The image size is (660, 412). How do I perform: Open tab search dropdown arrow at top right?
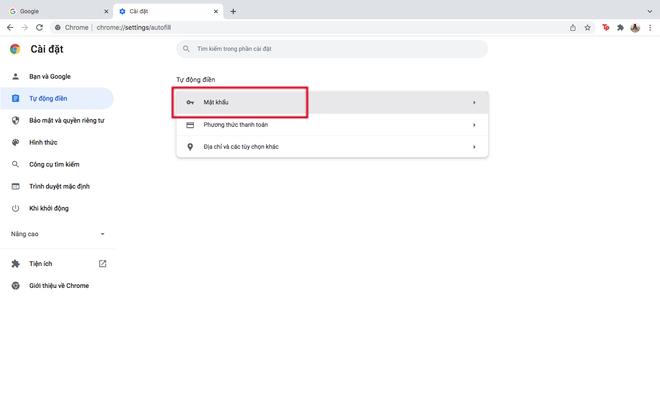click(x=649, y=11)
